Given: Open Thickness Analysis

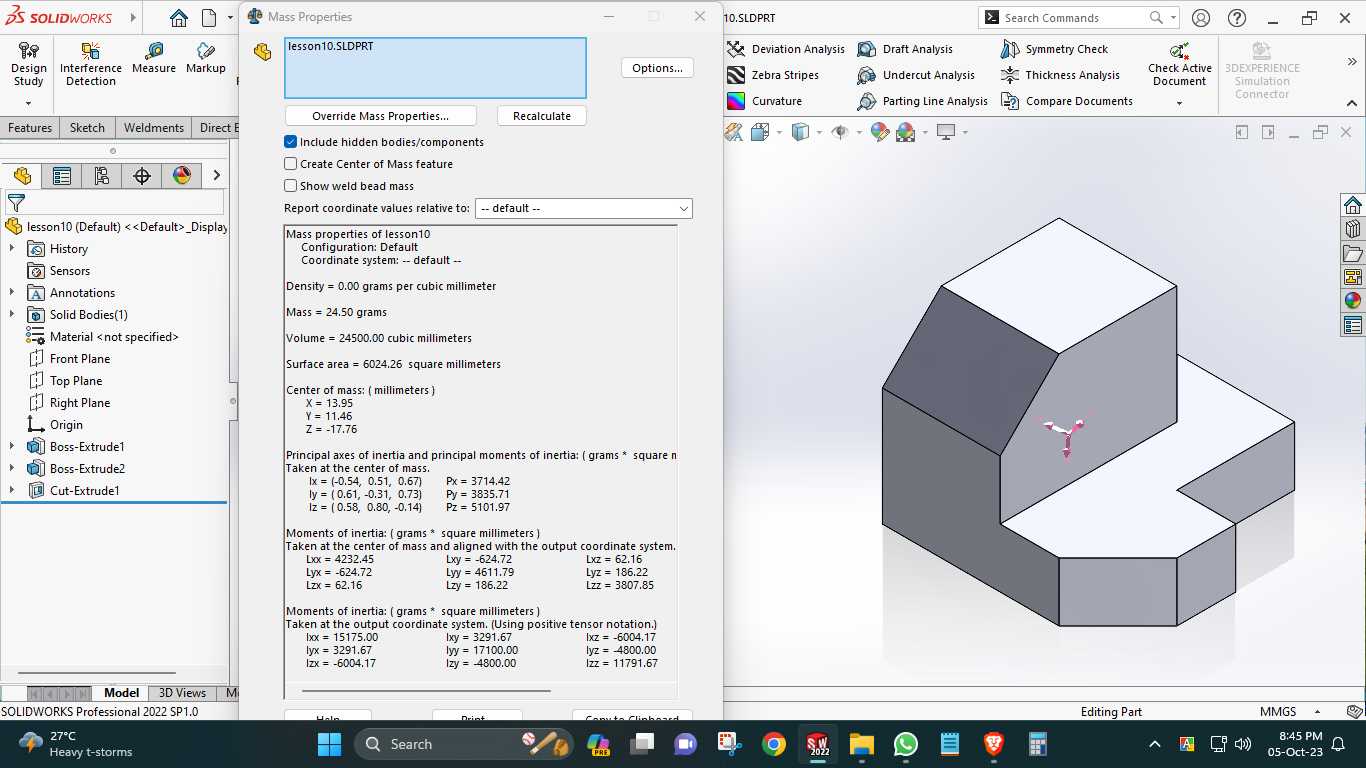Looking at the screenshot, I should pos(1061,75).
